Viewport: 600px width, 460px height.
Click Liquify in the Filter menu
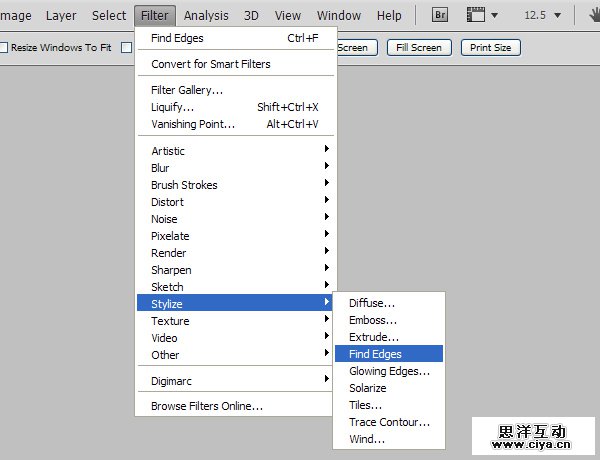tap(173, 107)
